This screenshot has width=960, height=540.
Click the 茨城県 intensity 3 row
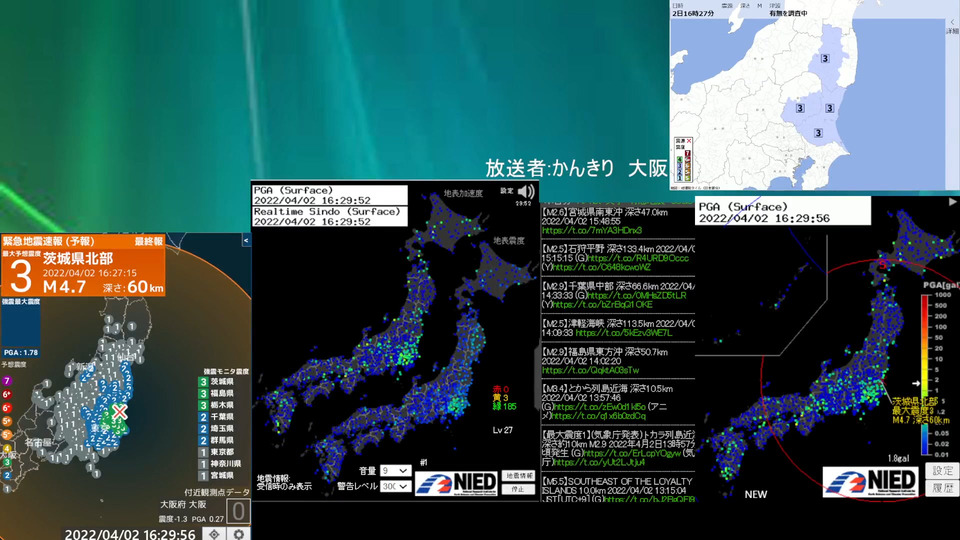(216, 381)
